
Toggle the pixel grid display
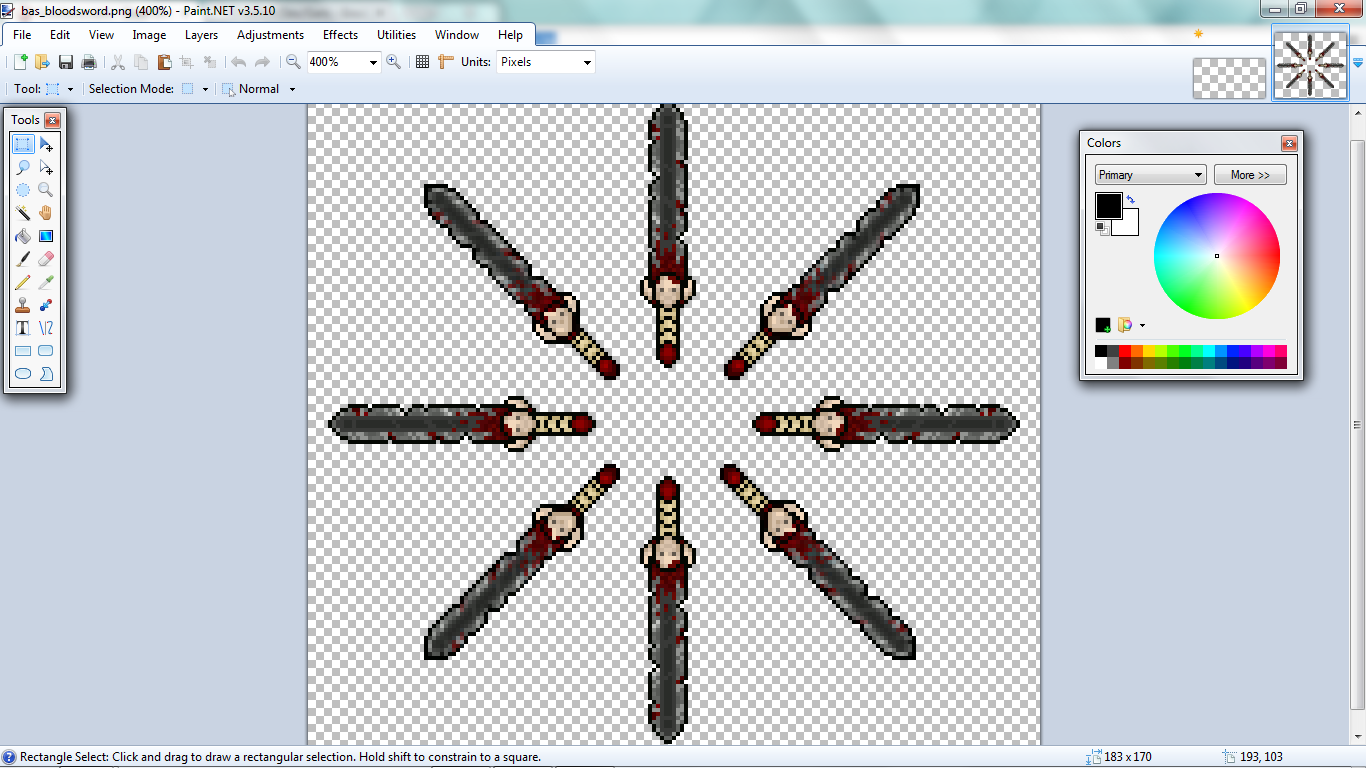point(422,62)
